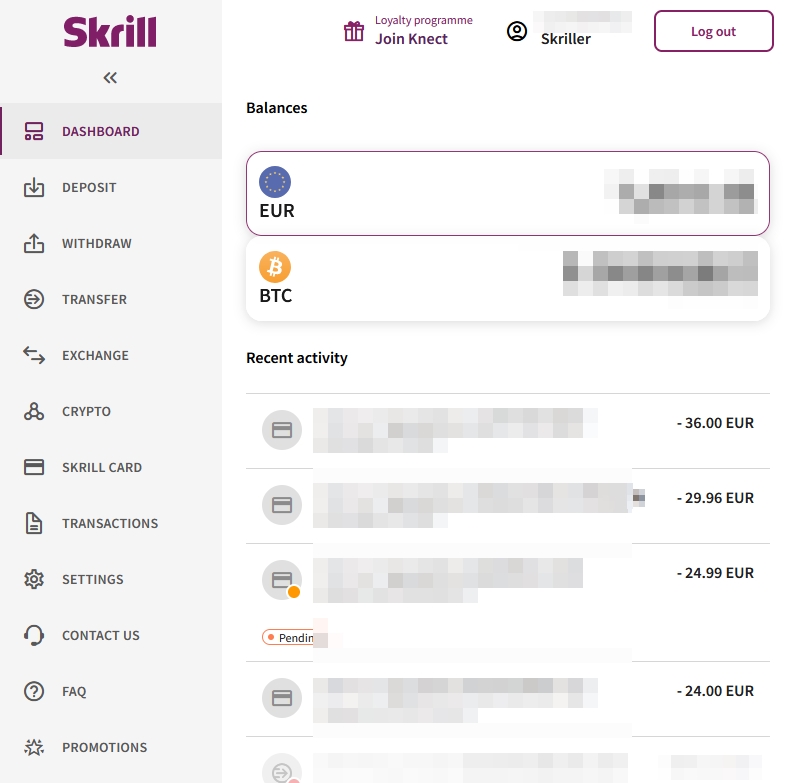Viewport: 786px width, 783px height.
Task: Collapse the sidebar with double chevron
Action: tap(110, 78)
